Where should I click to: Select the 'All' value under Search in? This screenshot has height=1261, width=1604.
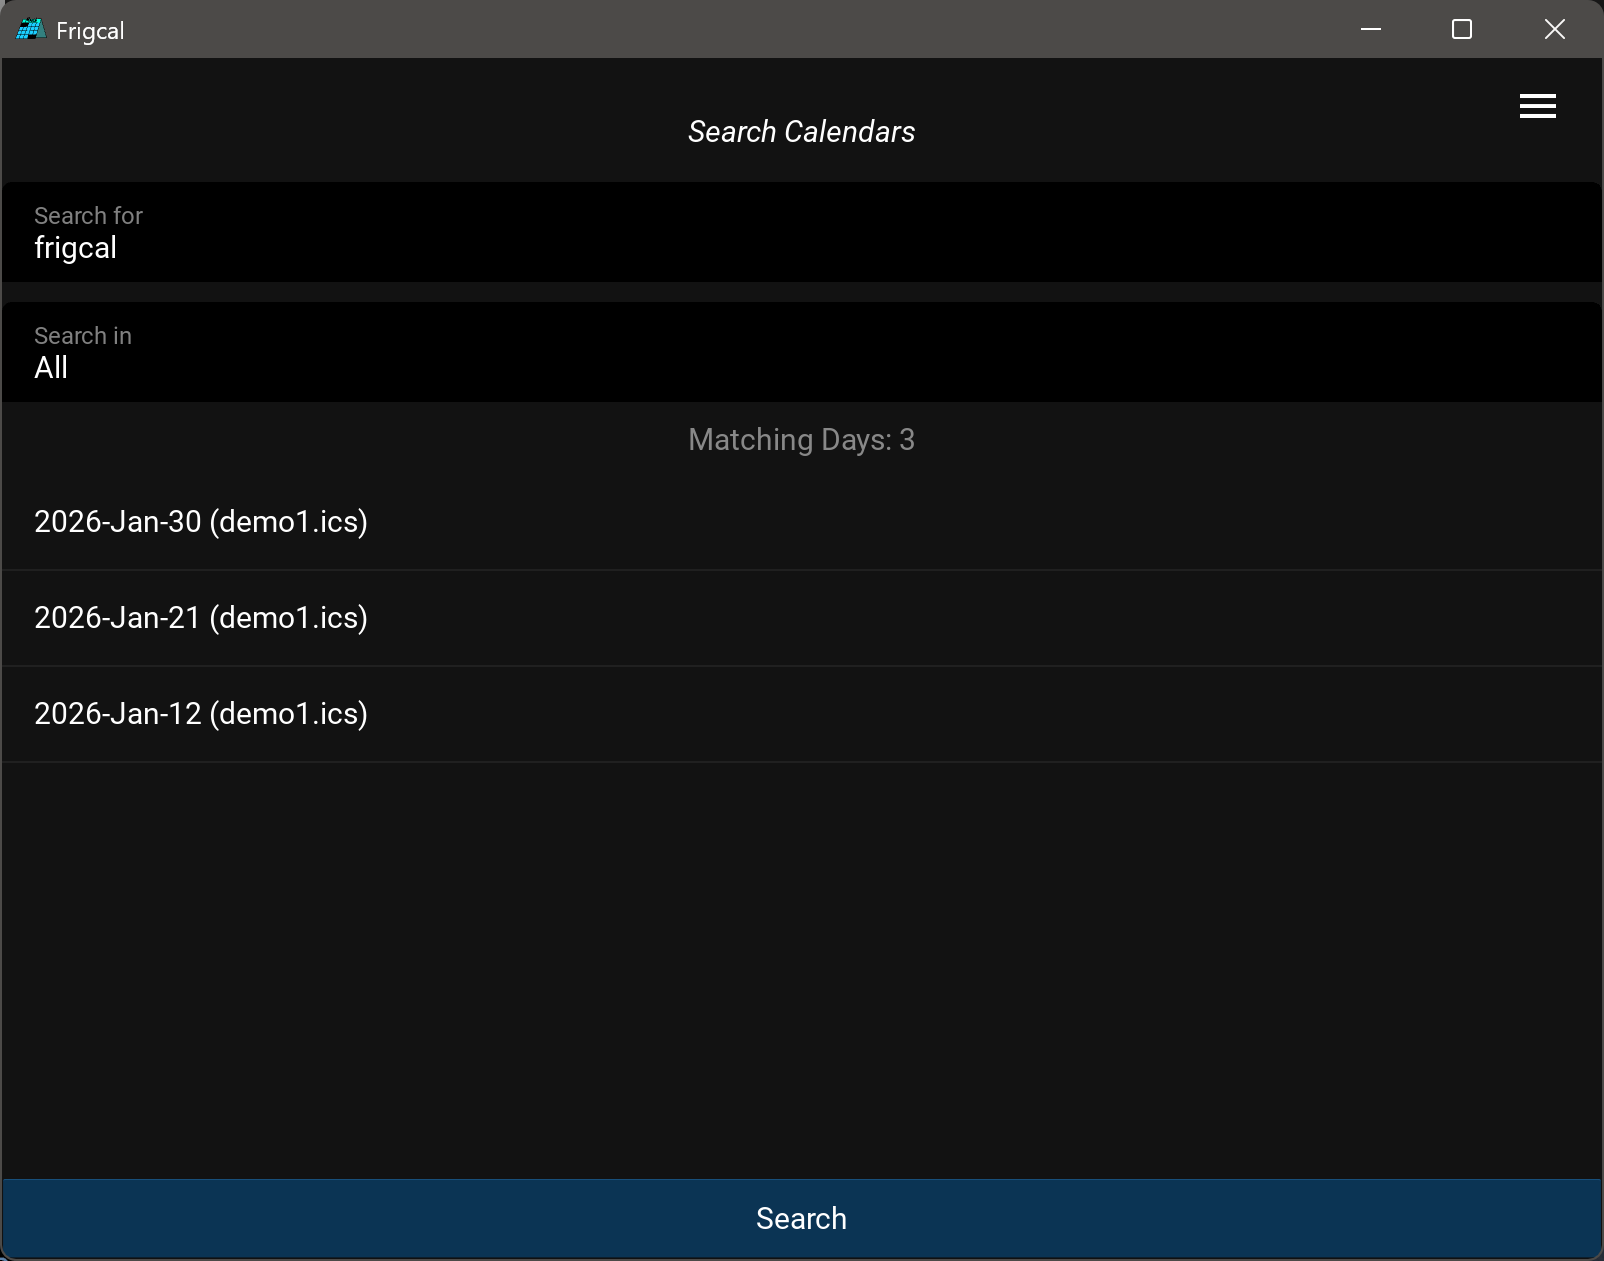tap(51, 368)
